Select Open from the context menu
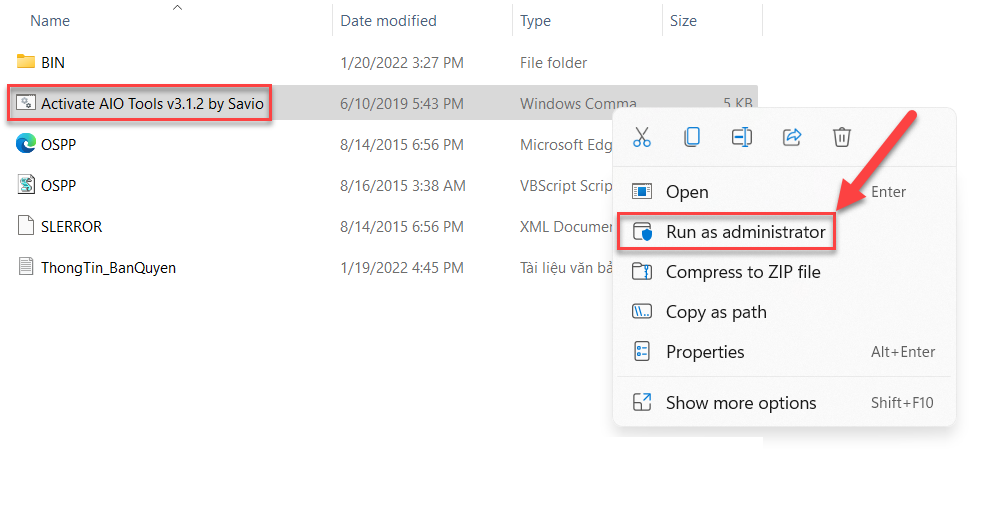Image resolution: width=982 pixels, height=521 pixels. pyautogui.click(x=687, y=192)
